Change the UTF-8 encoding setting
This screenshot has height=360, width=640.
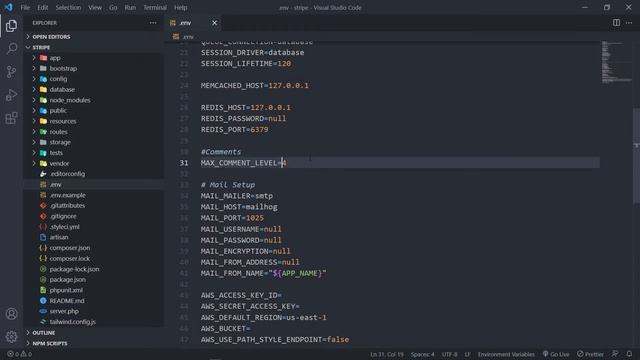[x=449, y=354]
